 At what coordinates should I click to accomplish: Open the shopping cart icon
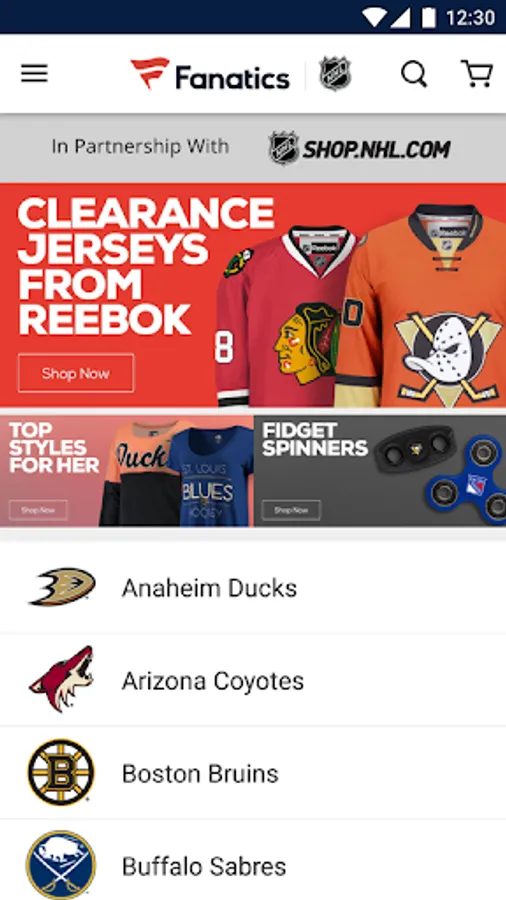477,73
